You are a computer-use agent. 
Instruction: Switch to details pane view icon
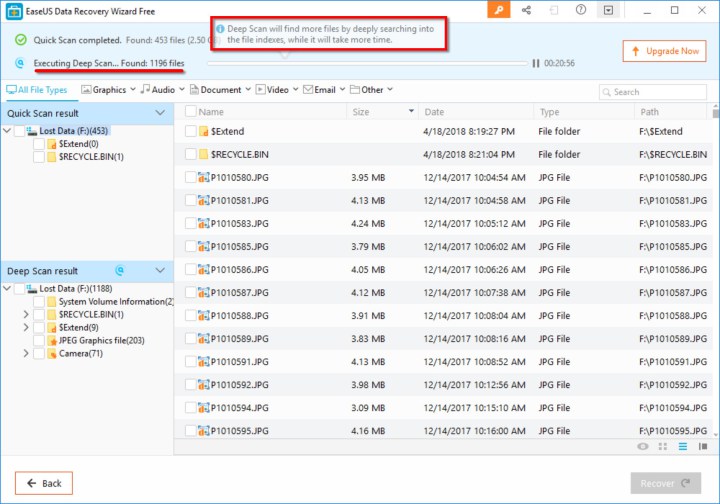pyautogui.click(x=703, y=445)
